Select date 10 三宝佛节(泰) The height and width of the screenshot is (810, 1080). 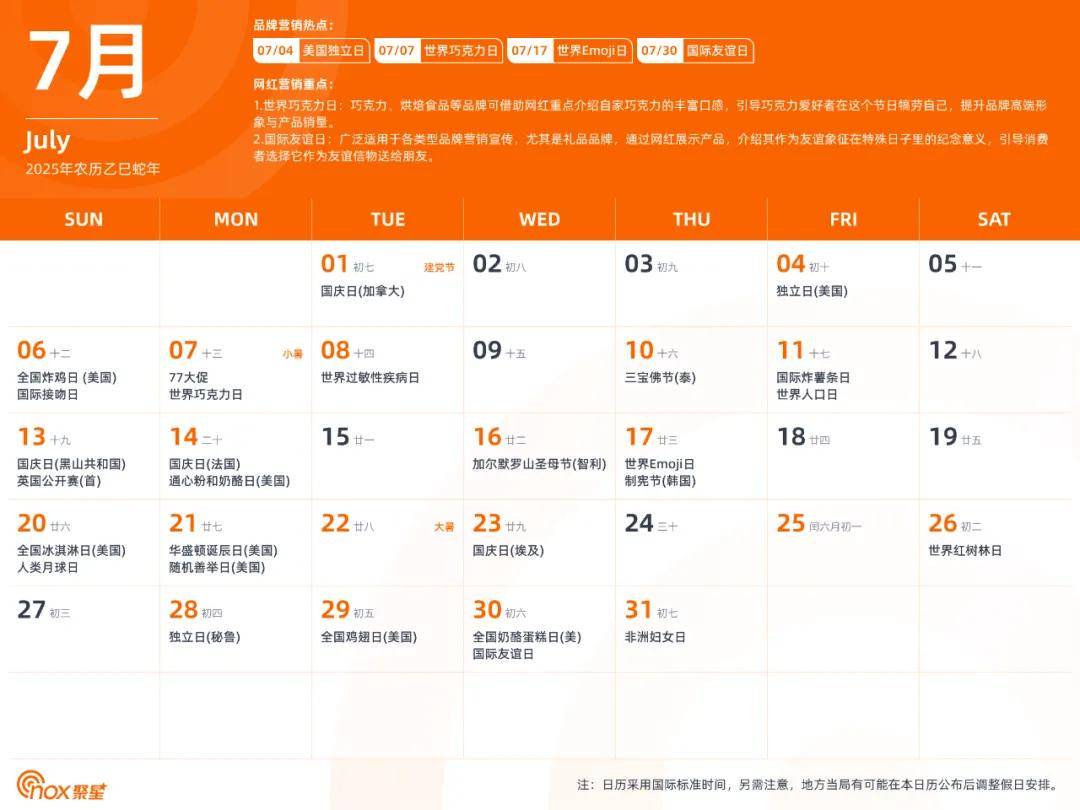660,377
